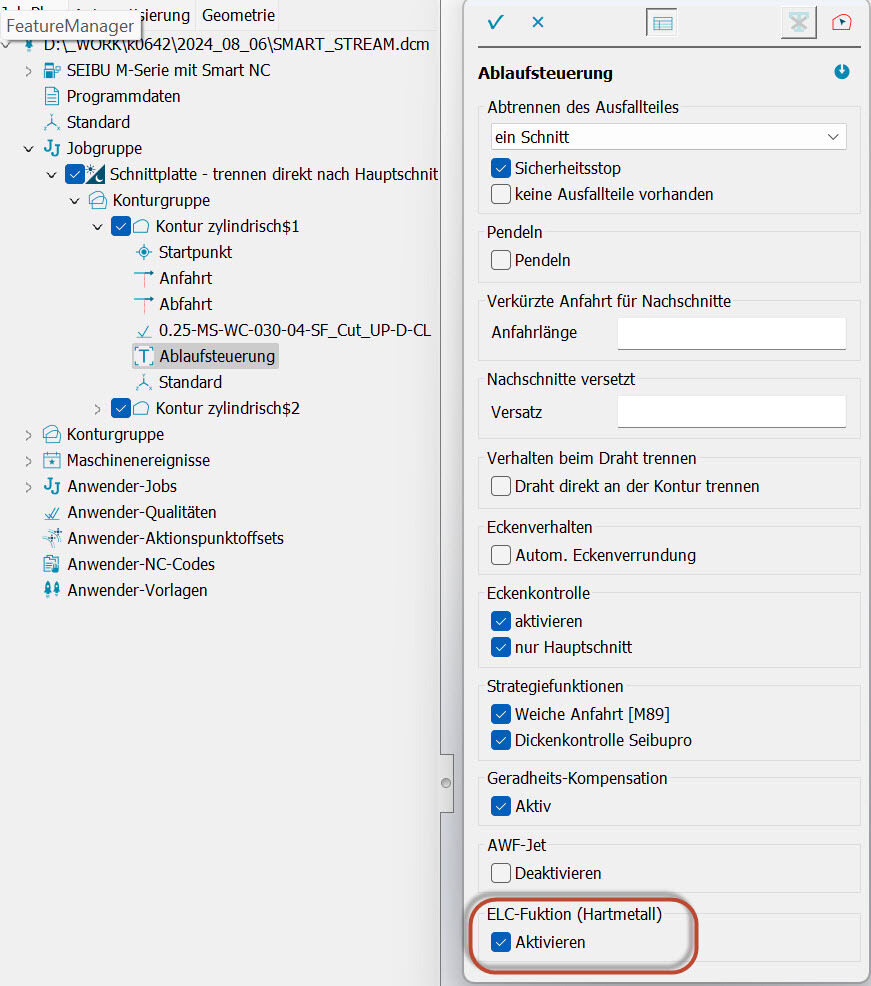
Task: Uncheck ELC-Funktion Aktivieren checkbox
Action: coord(501,942)
